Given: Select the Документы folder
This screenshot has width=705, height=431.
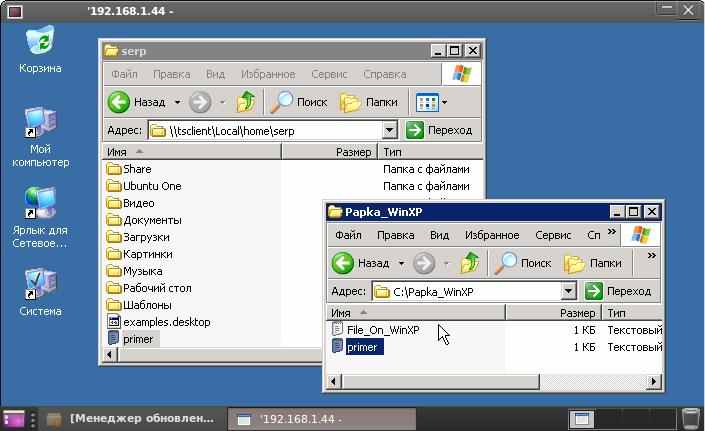Looking at the screenshot, I should click(x=144, y=220).
